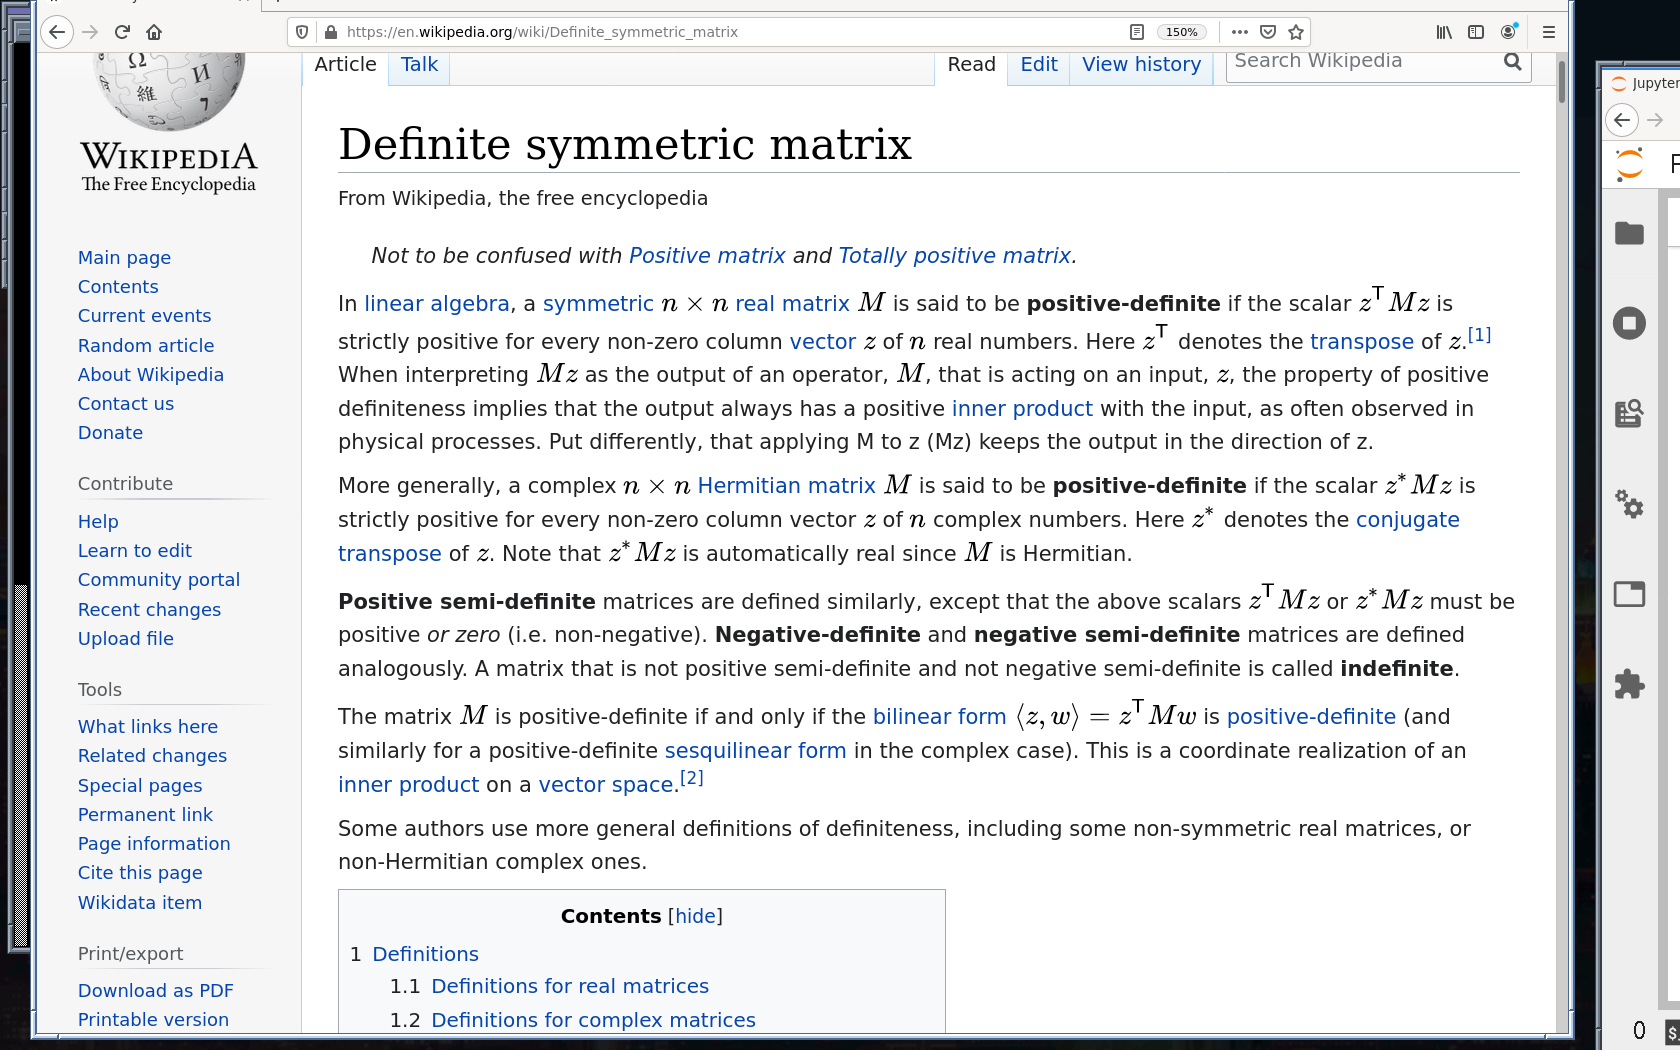1680x1050 pixels.
Task: Open the Random article sidebar link
Action: click(146, 346)
